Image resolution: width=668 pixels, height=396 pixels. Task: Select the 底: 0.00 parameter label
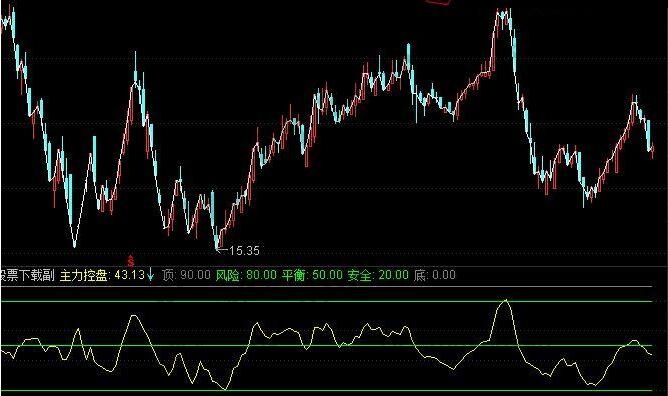click(x=434, y=275)
